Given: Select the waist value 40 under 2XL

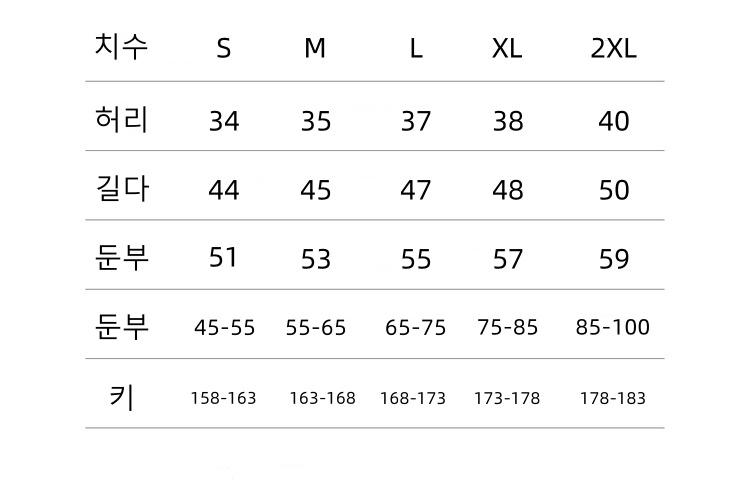Looking at the screenshot, I should click(x=613, y=122).
